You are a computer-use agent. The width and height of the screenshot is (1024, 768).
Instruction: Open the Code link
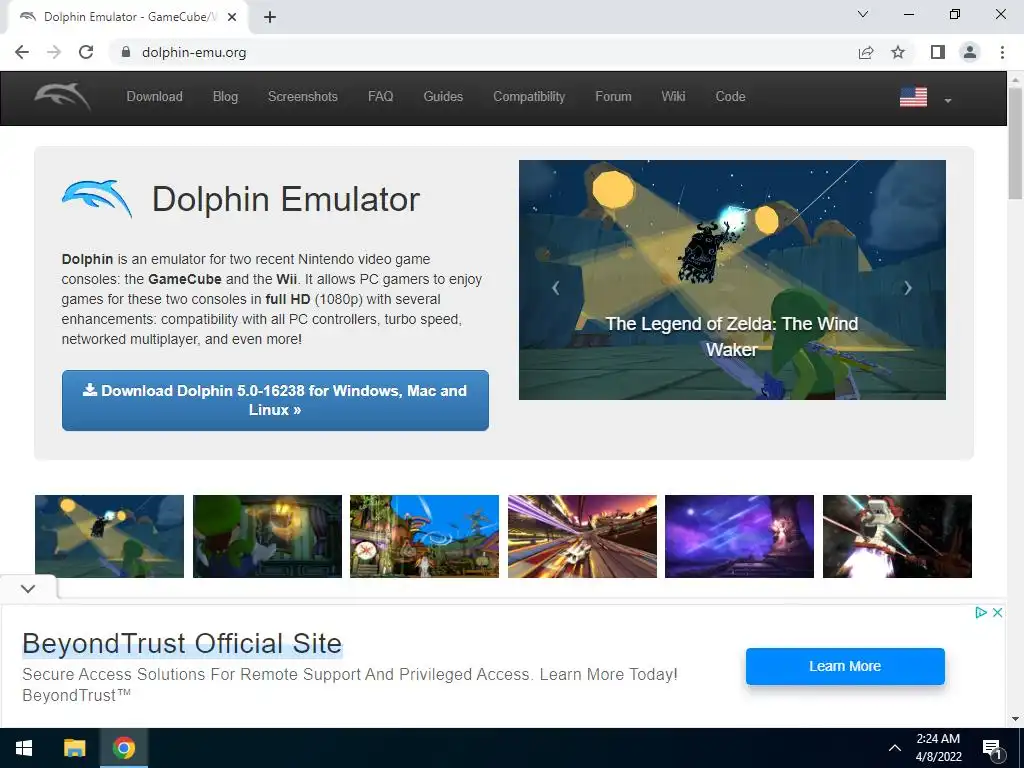(730, 97)
